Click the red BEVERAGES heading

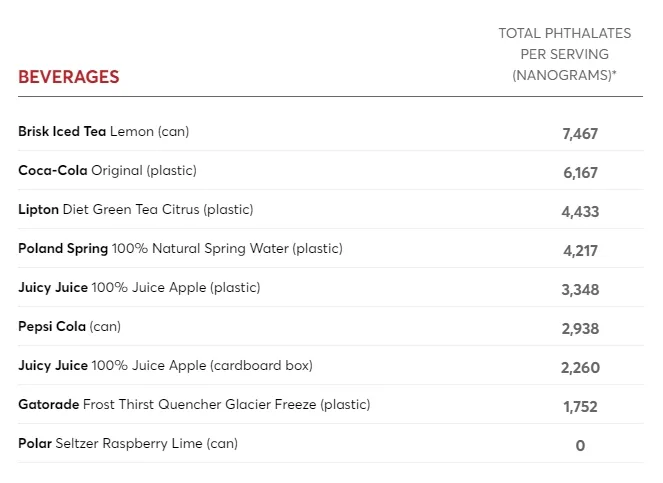[68, 77]
